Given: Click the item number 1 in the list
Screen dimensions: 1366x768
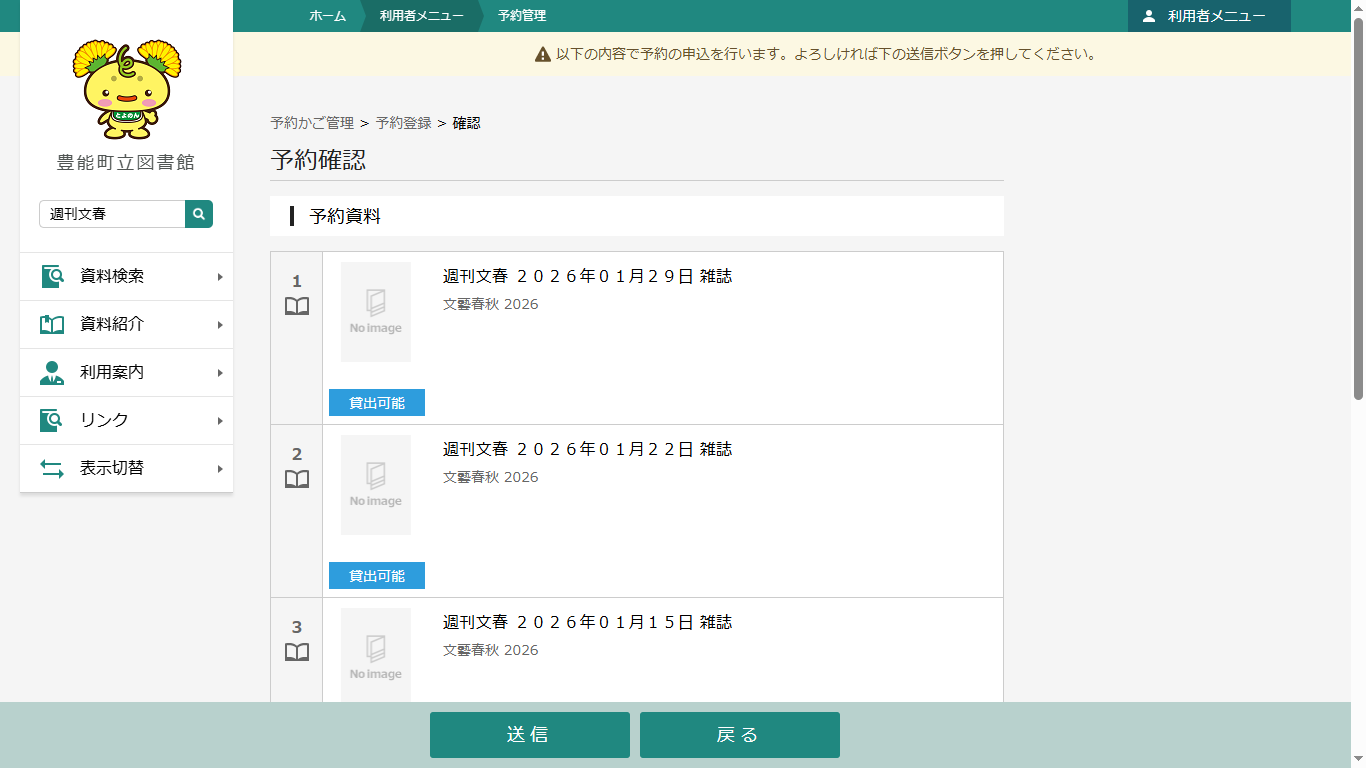Looking at the screenshot, I should point(297,282).
